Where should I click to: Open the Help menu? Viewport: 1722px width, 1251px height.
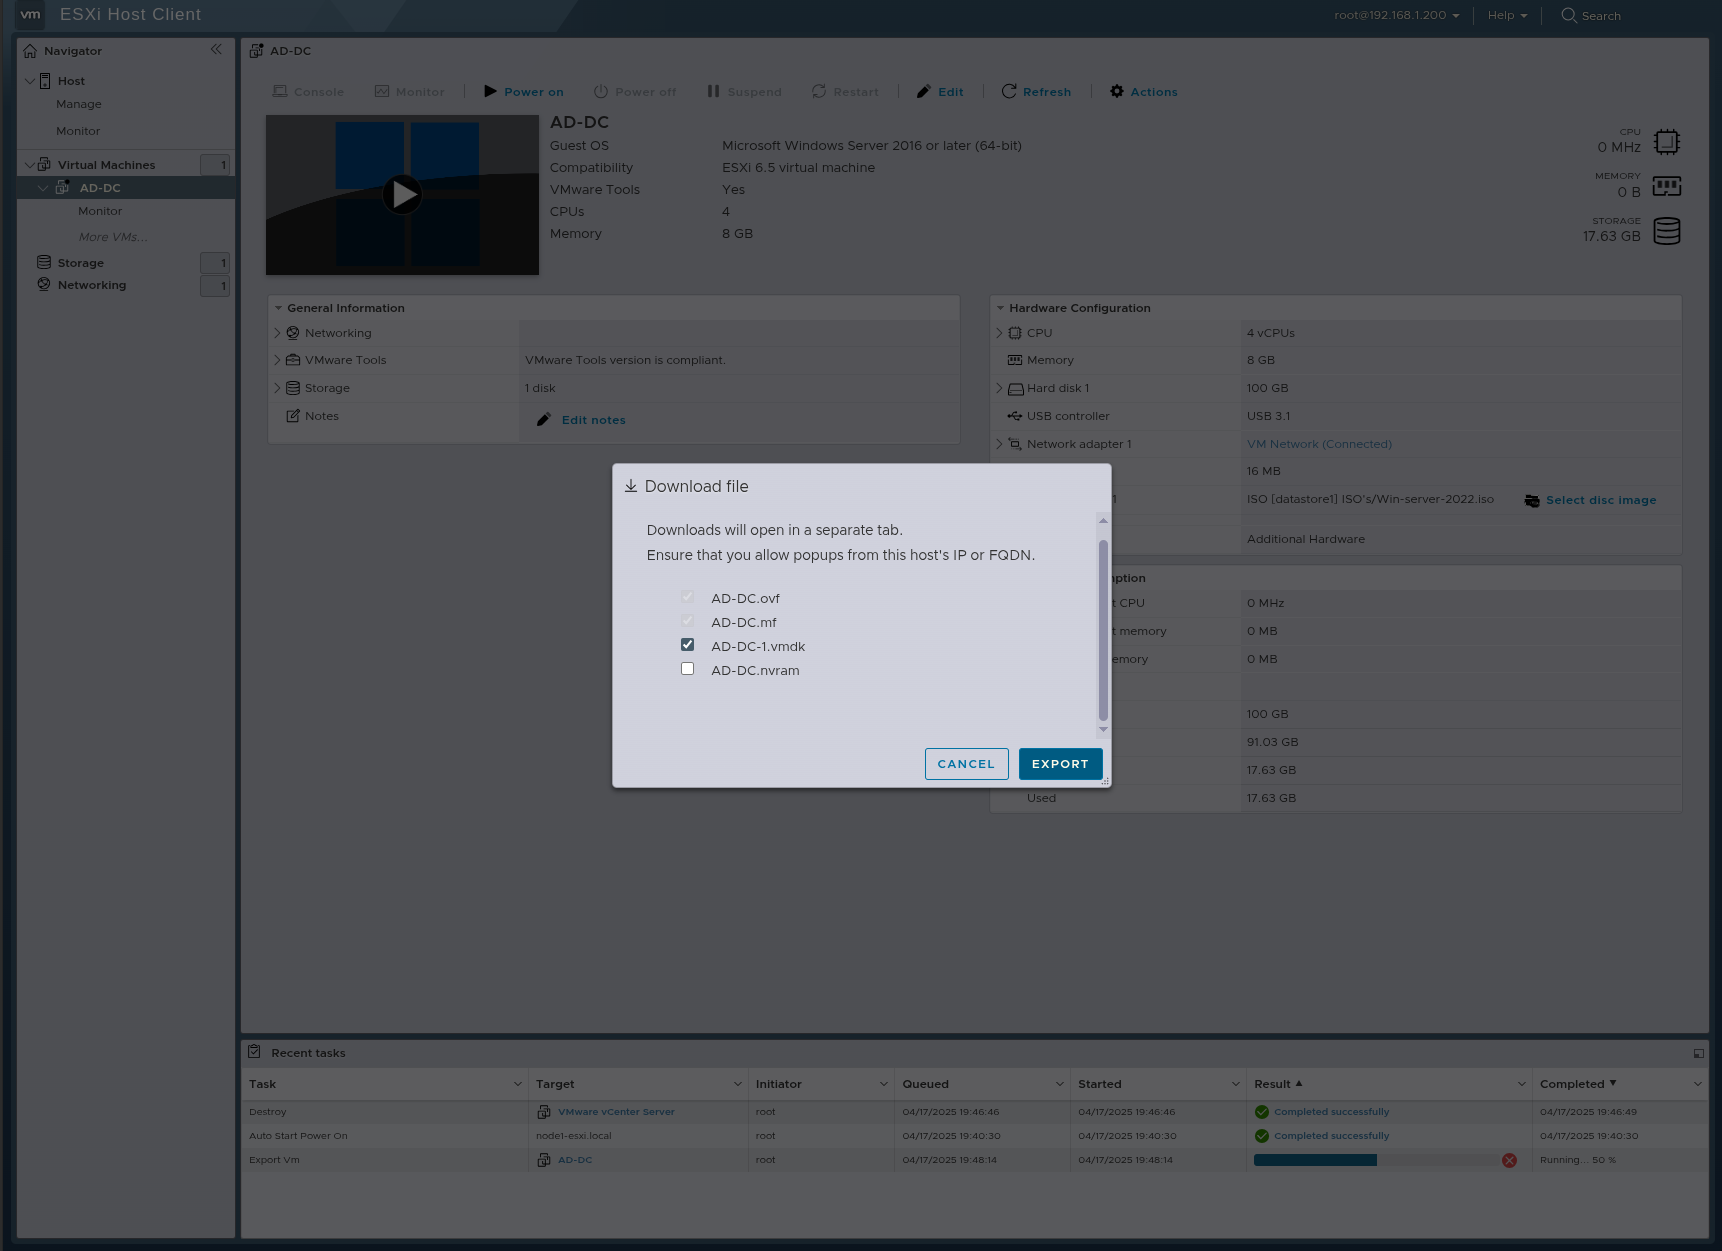tap(1506, 15)
